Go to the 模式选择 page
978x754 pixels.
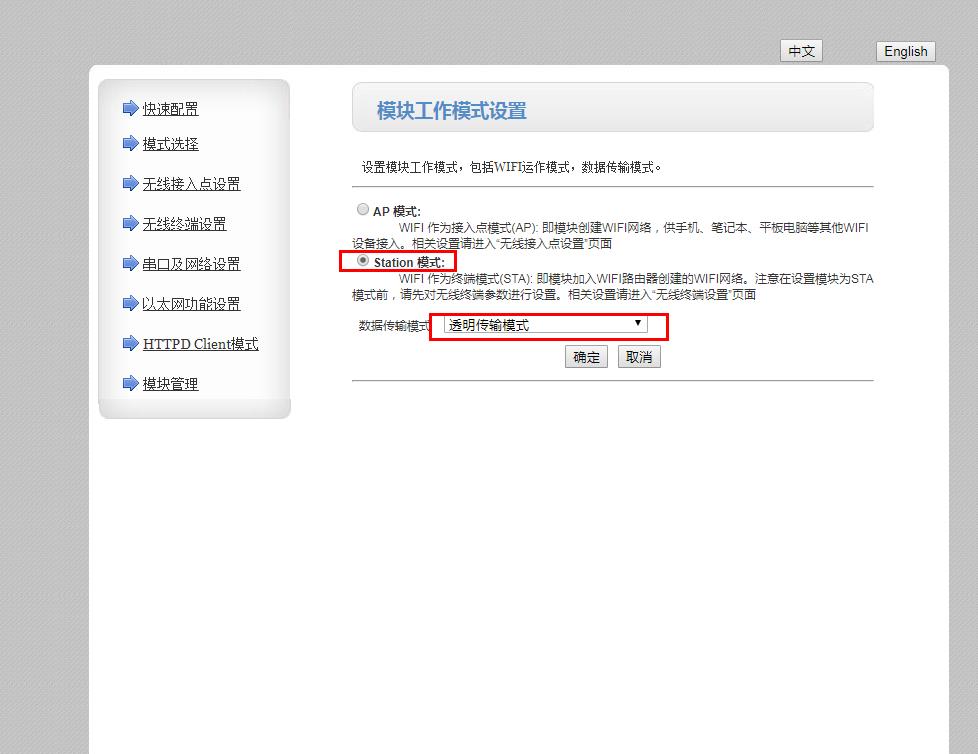click(x=170, y=144)
